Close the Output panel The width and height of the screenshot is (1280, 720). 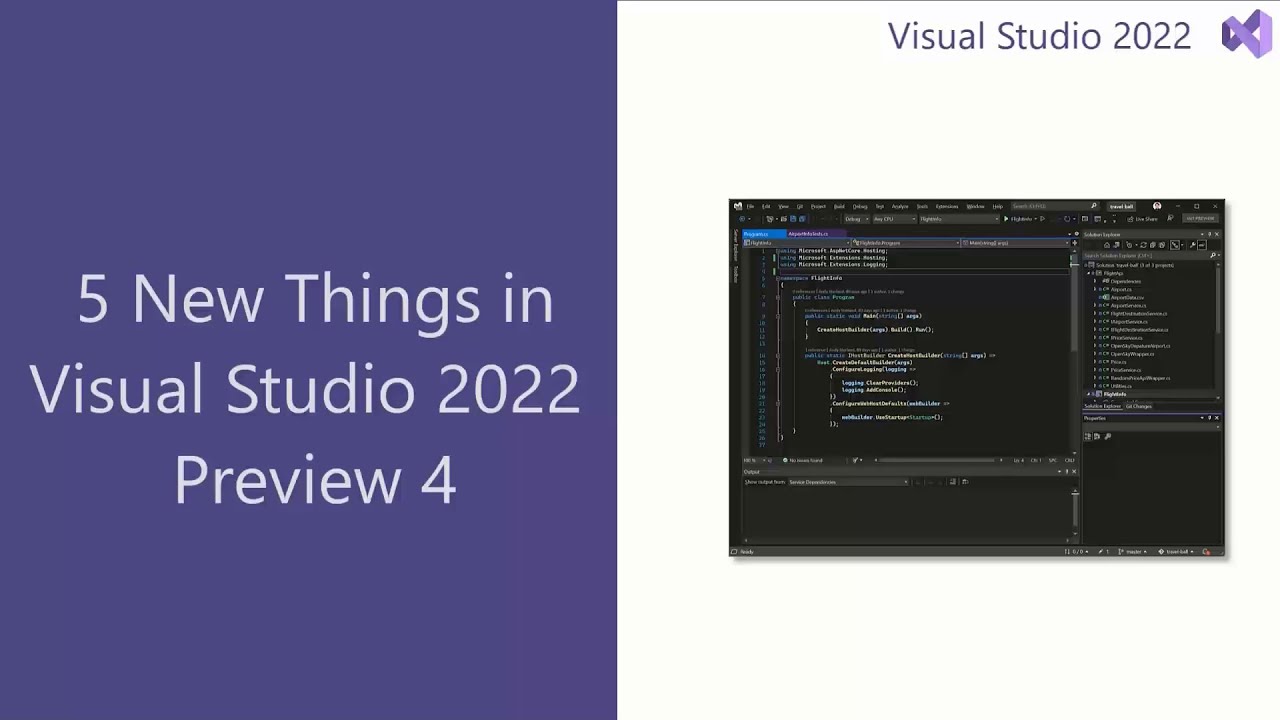[x=1075, y=471]
